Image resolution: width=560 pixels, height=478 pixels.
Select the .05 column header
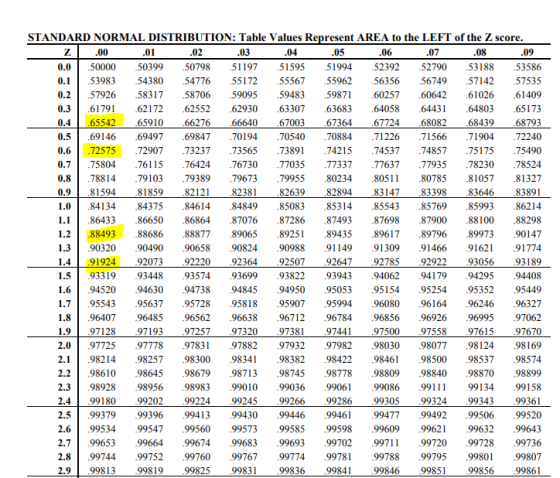coord(338,53)
